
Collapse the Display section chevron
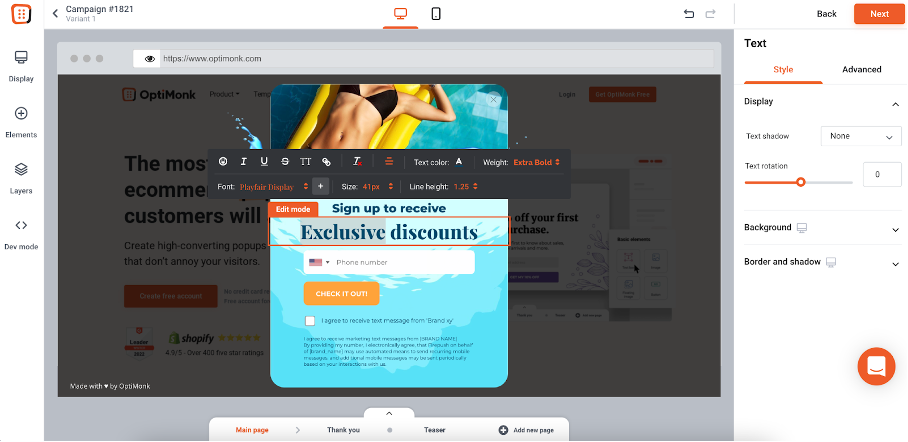pos(895,104)
